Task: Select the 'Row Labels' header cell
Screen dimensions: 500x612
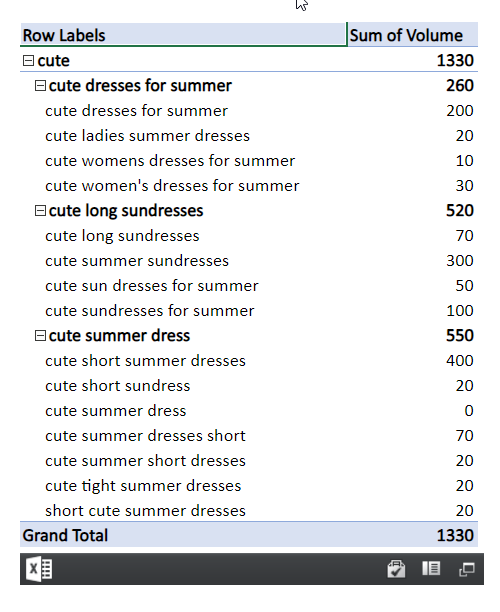Action: coord(183,35)
